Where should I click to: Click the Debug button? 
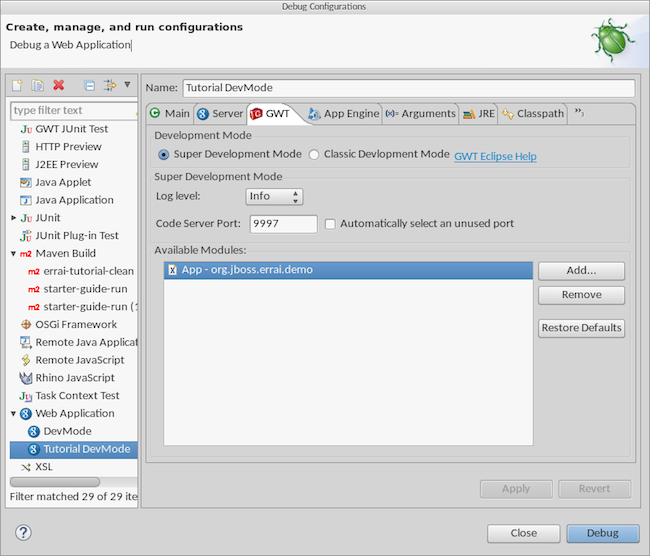coord(603,533)
